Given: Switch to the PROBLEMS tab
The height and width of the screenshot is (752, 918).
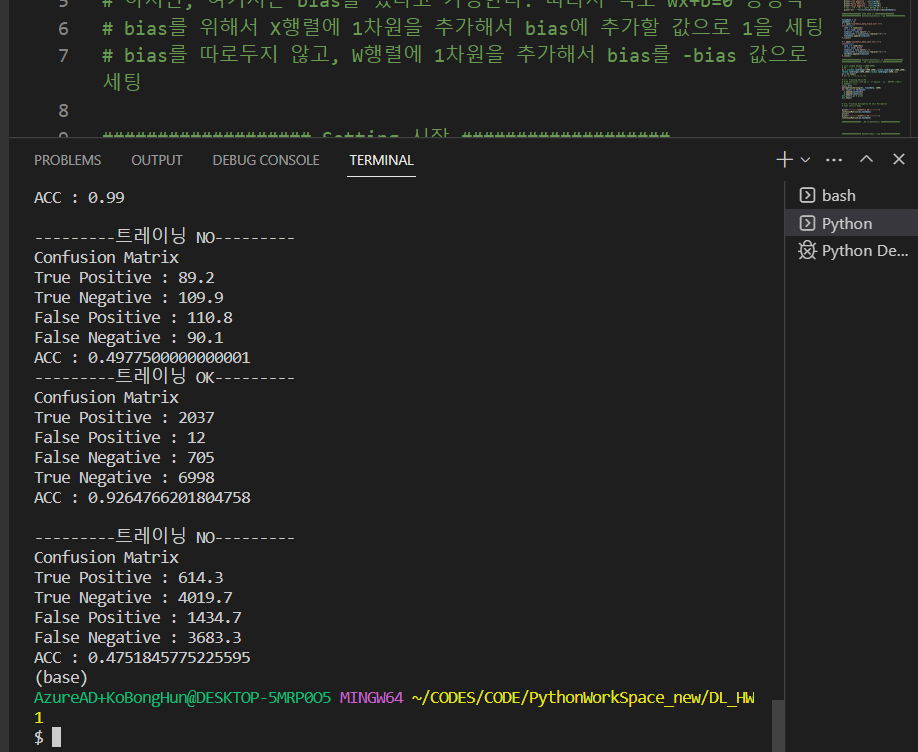Looking at the screenshot, I should pos(67,160).
